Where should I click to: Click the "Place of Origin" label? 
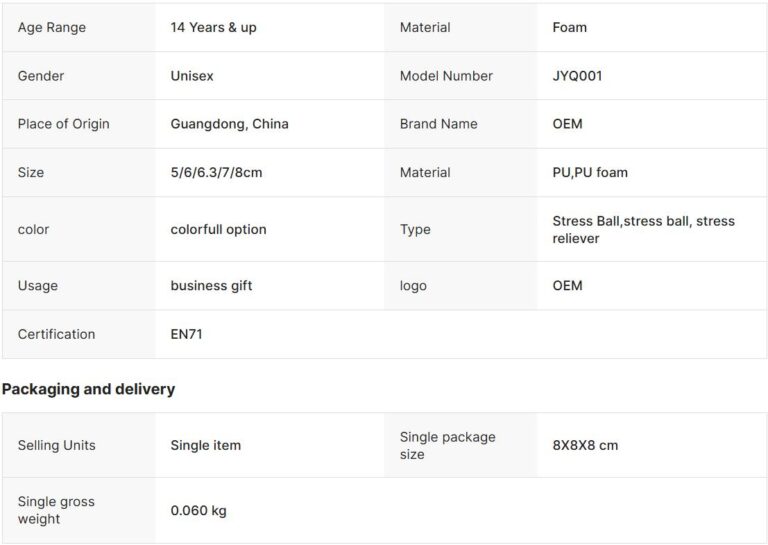click(x=64, y=124)
